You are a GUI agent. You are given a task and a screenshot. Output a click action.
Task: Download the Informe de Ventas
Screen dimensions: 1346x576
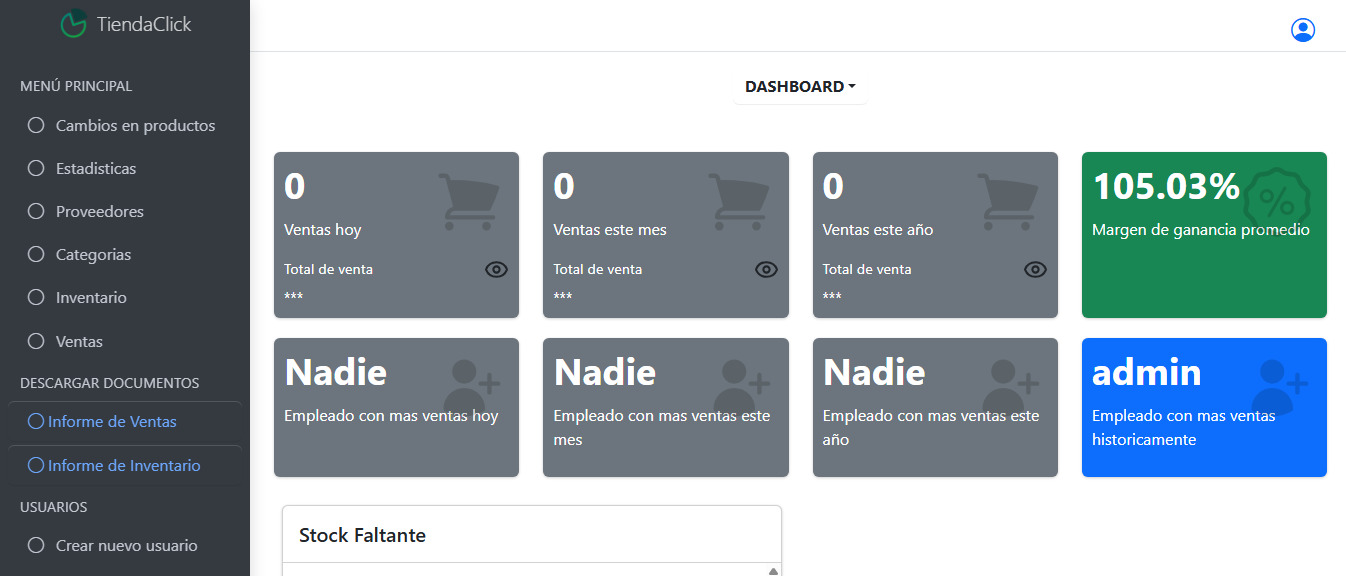pyautogui.click(x=112, y=422)
